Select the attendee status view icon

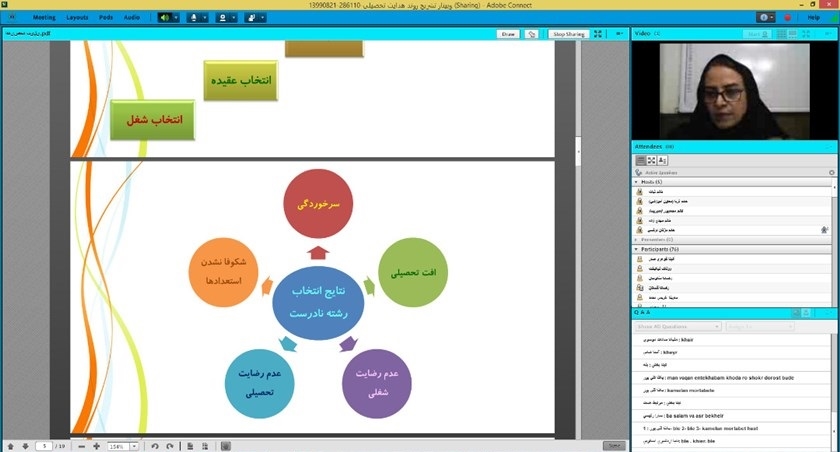click(663, 160)
